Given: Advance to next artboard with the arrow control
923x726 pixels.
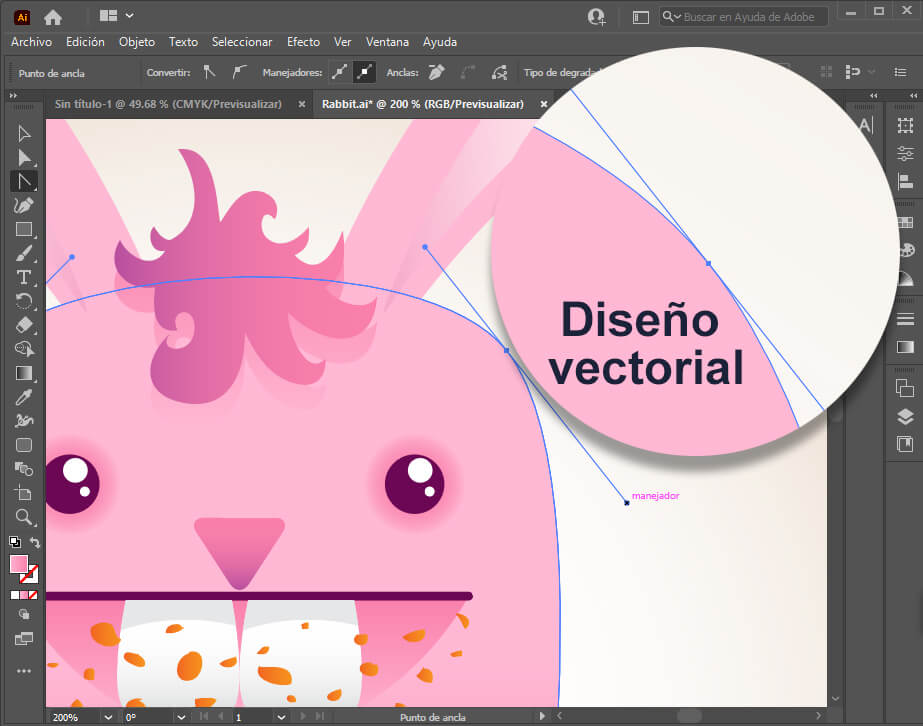Looking at the screenshot, I should pyautogui.click(x=305, y=717).
